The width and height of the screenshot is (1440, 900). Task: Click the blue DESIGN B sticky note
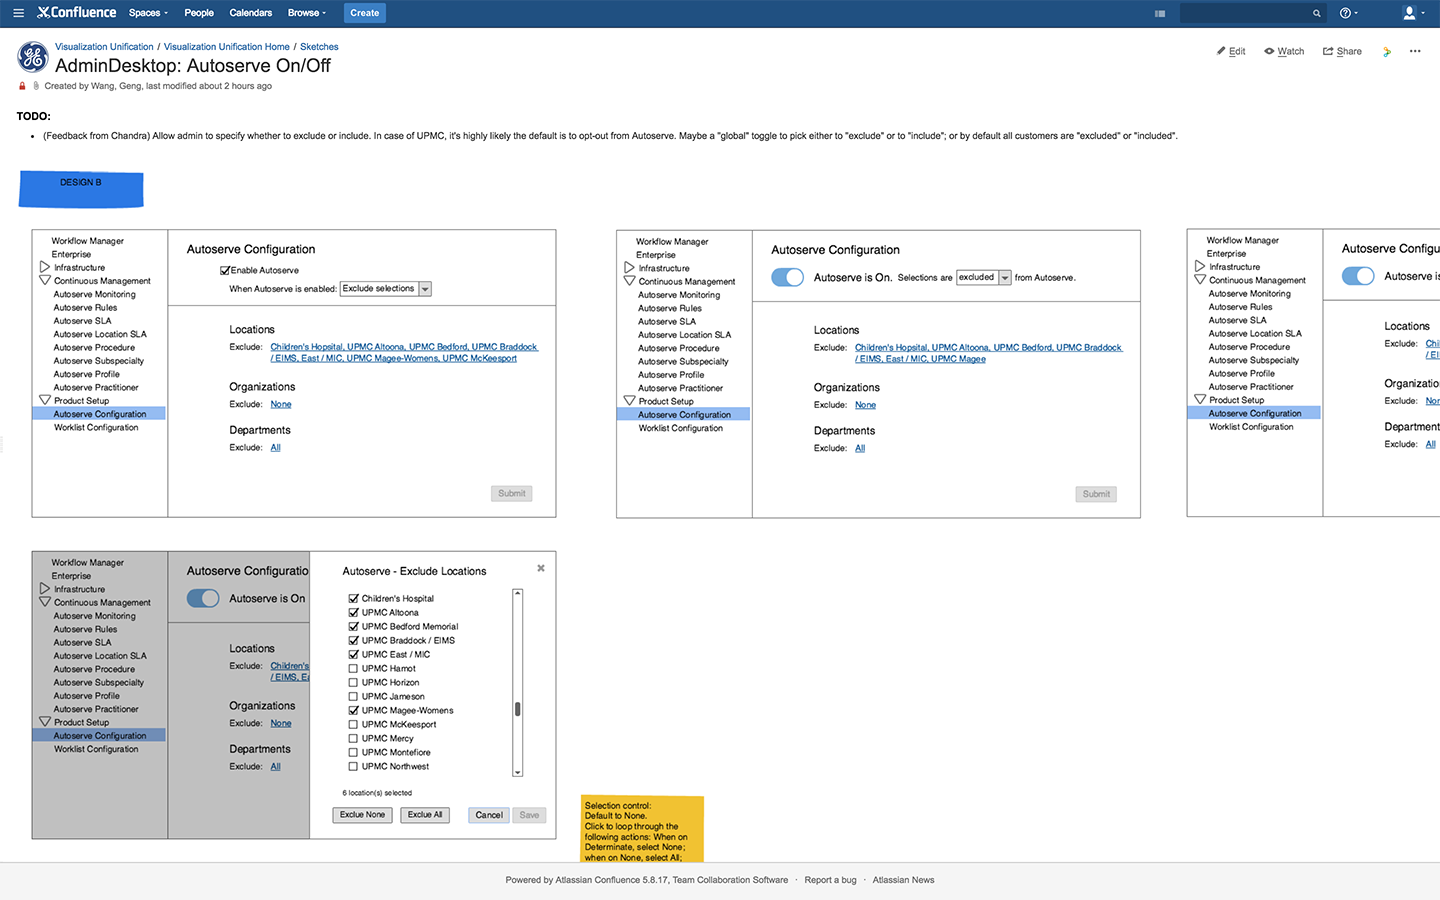(81, 189)
